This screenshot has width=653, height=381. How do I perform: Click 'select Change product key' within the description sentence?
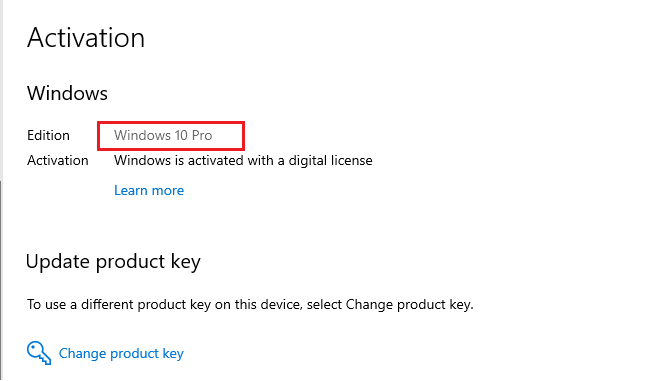390,304
